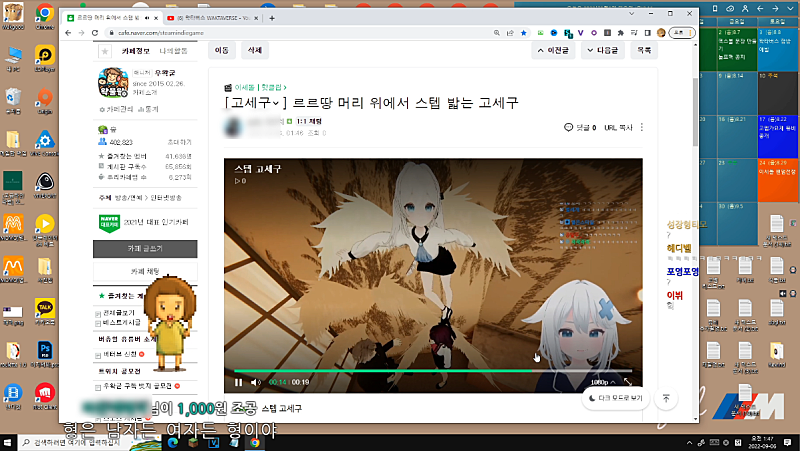Close the YouTube WAKTAVERSE tab

(x=257, y=18)
